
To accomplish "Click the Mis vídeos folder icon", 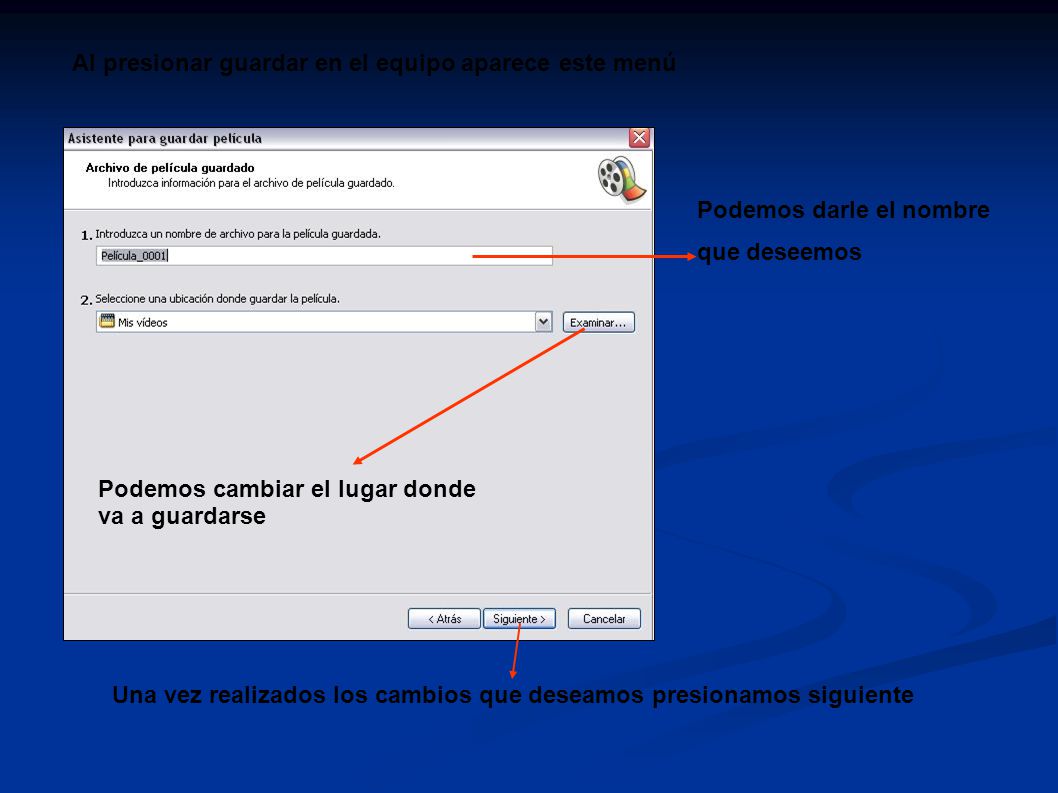I will click(x=107, y=321).
